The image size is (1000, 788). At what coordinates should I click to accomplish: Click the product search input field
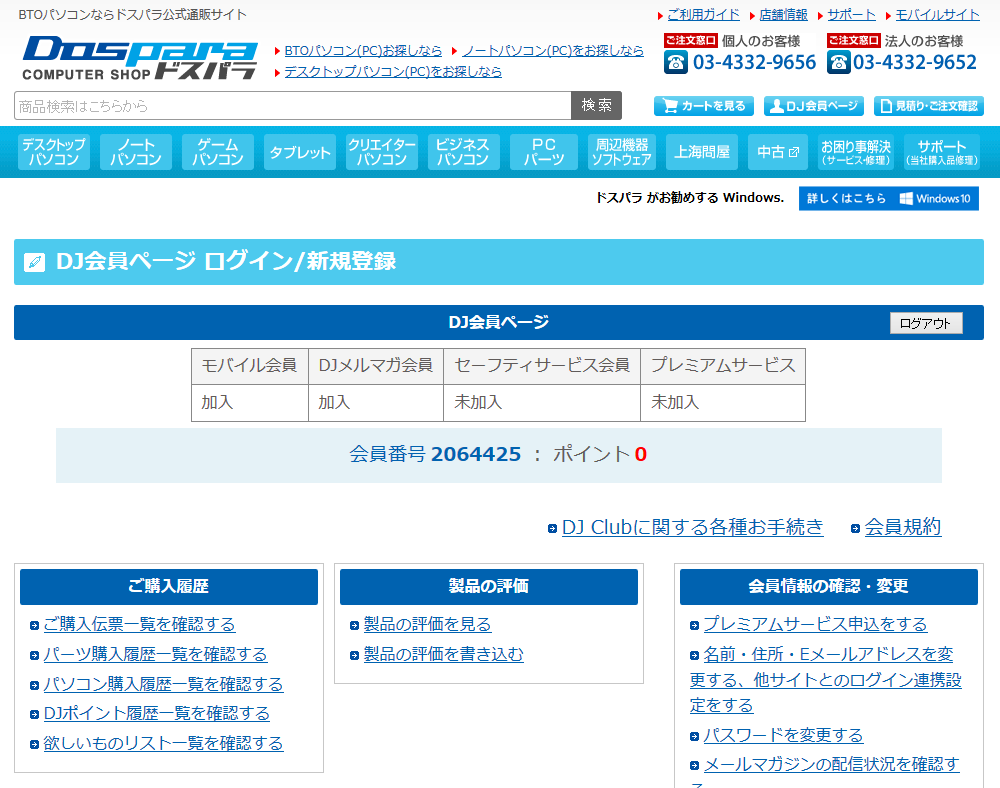293,105
